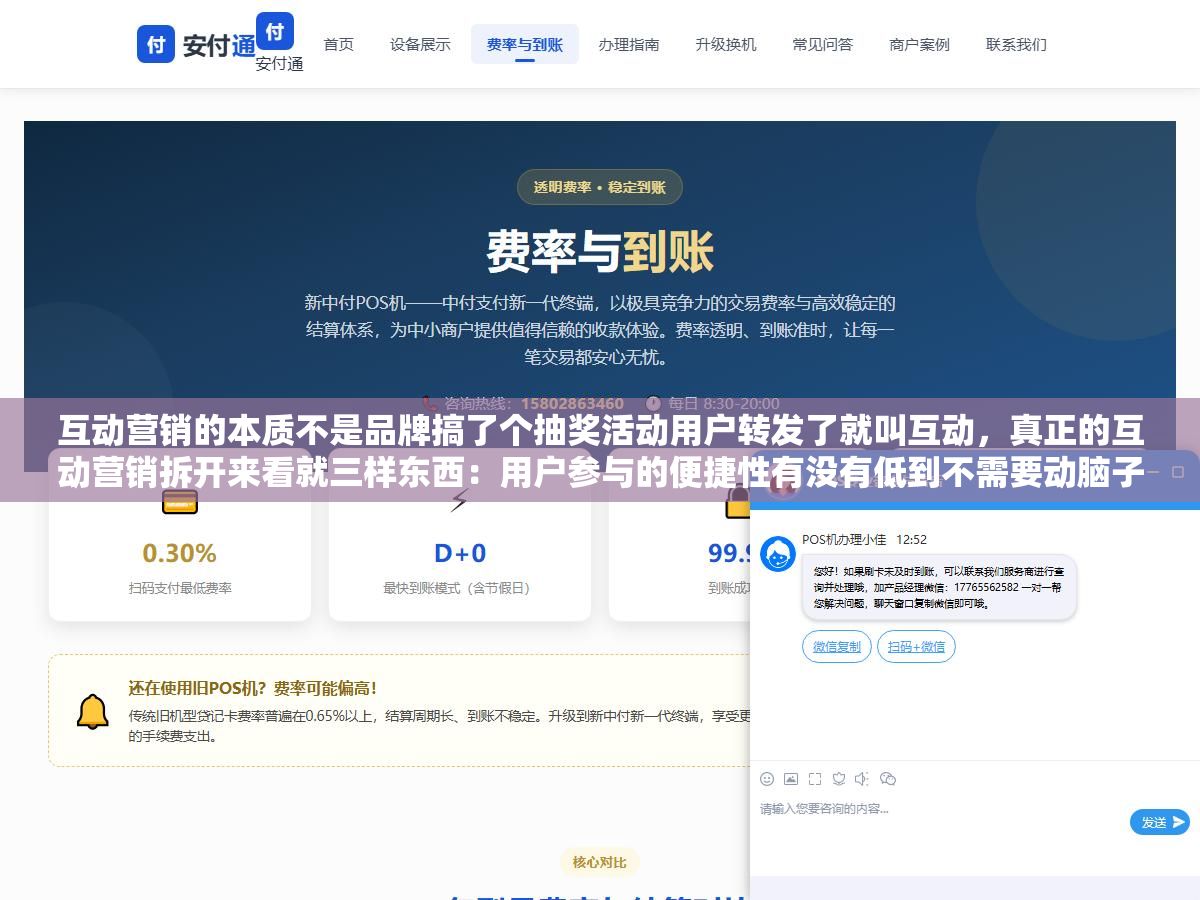This screenshot has height=900, width=1200.
Task: Click the agent name POS机办理小佳
Action: coord(844,539)
